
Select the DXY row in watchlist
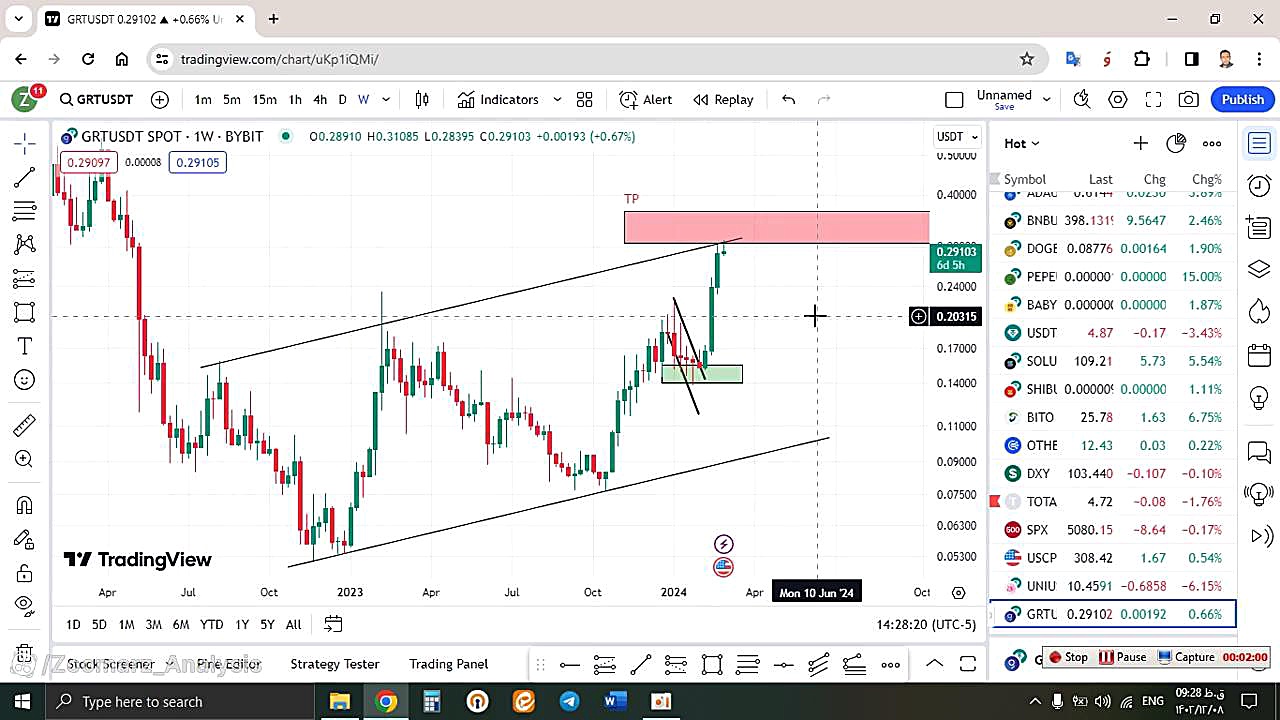pos(1113,473)
